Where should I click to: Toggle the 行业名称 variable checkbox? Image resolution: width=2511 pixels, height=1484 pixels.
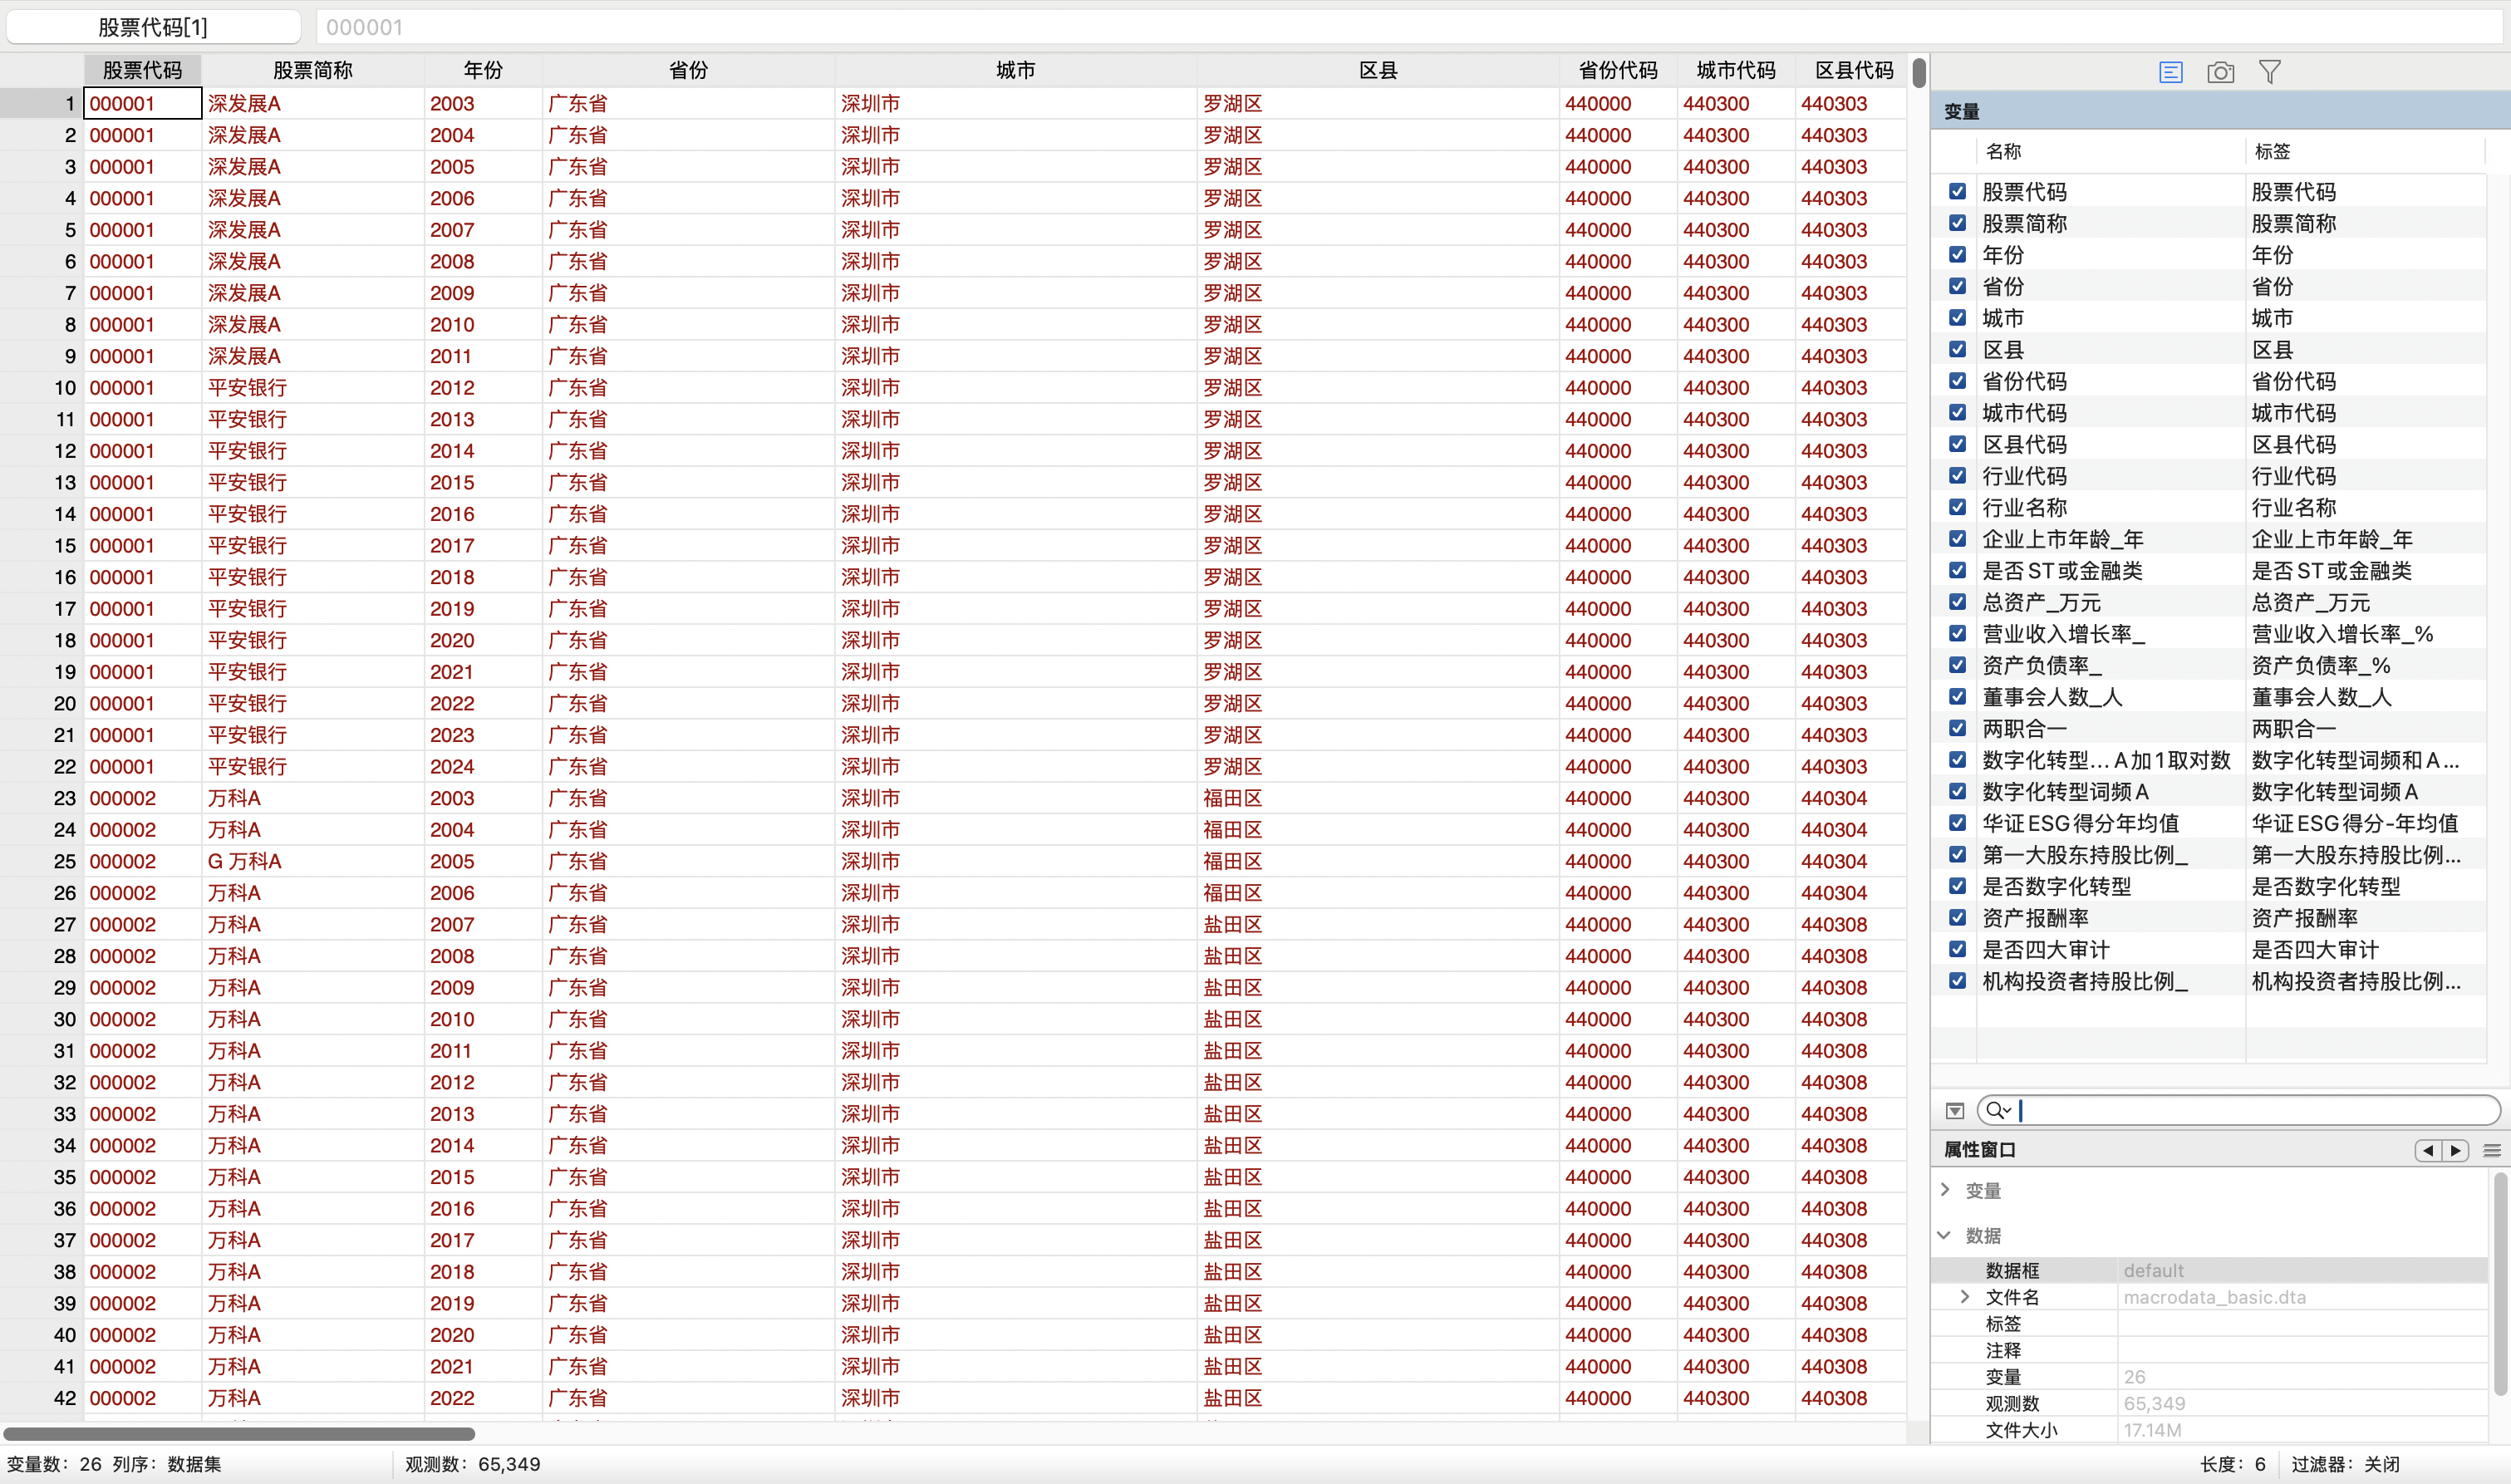pos(1957,507)
